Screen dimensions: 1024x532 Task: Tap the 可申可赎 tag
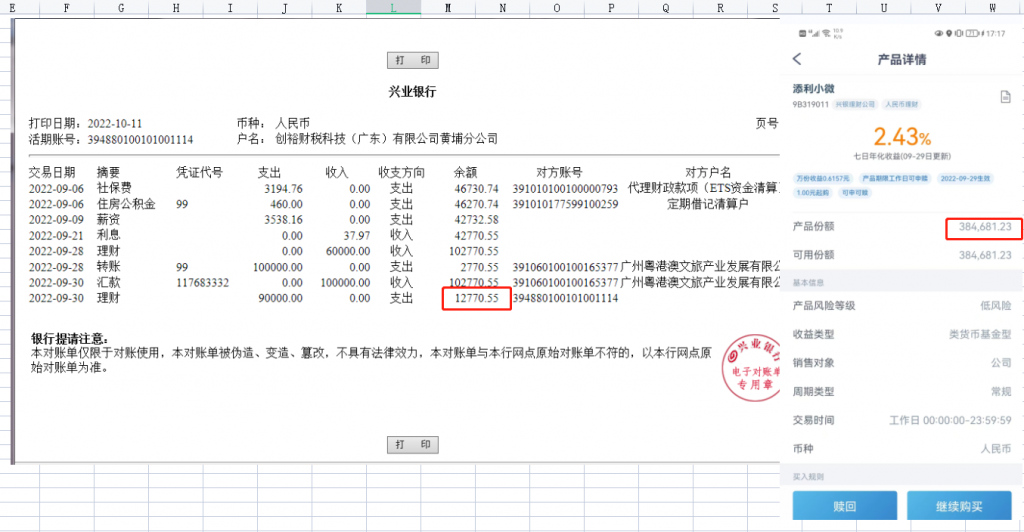tap(855, 193)
